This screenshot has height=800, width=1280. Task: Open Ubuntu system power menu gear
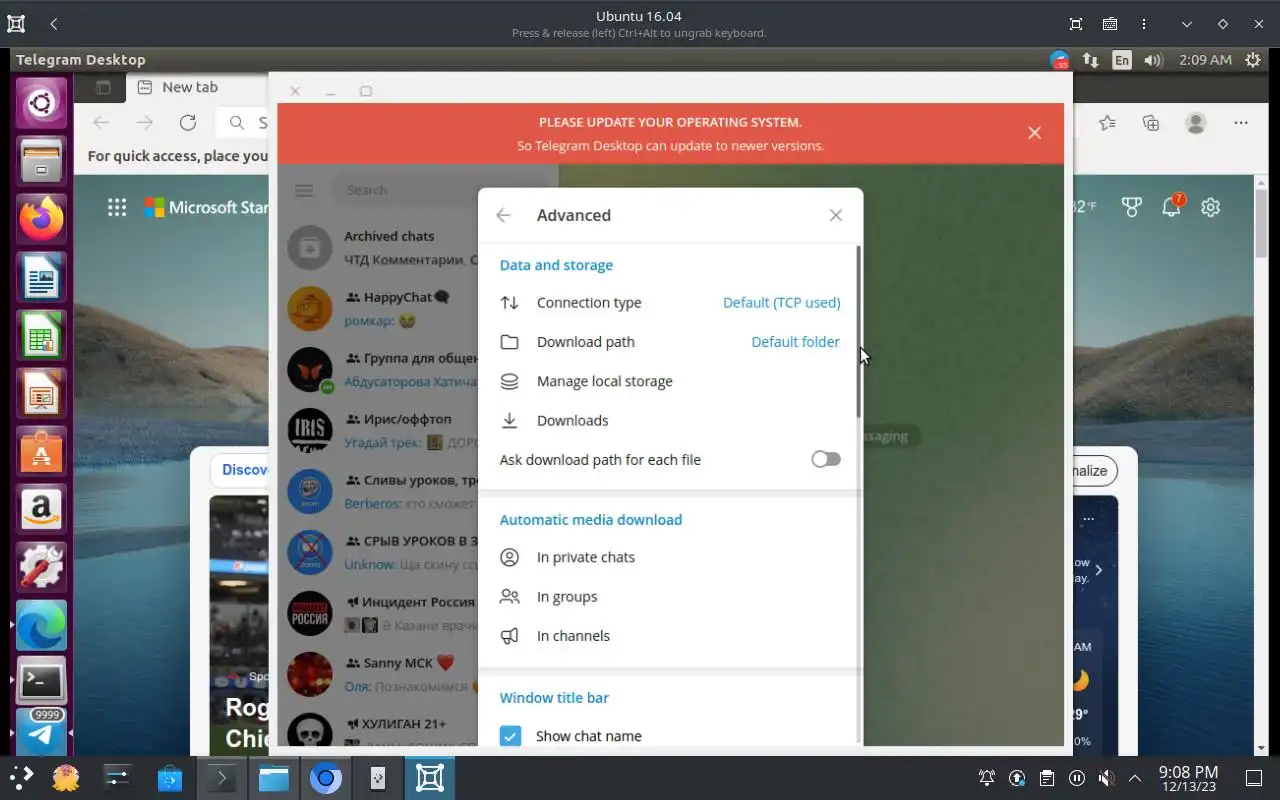pyautogui.click(x=1253, y=60)
